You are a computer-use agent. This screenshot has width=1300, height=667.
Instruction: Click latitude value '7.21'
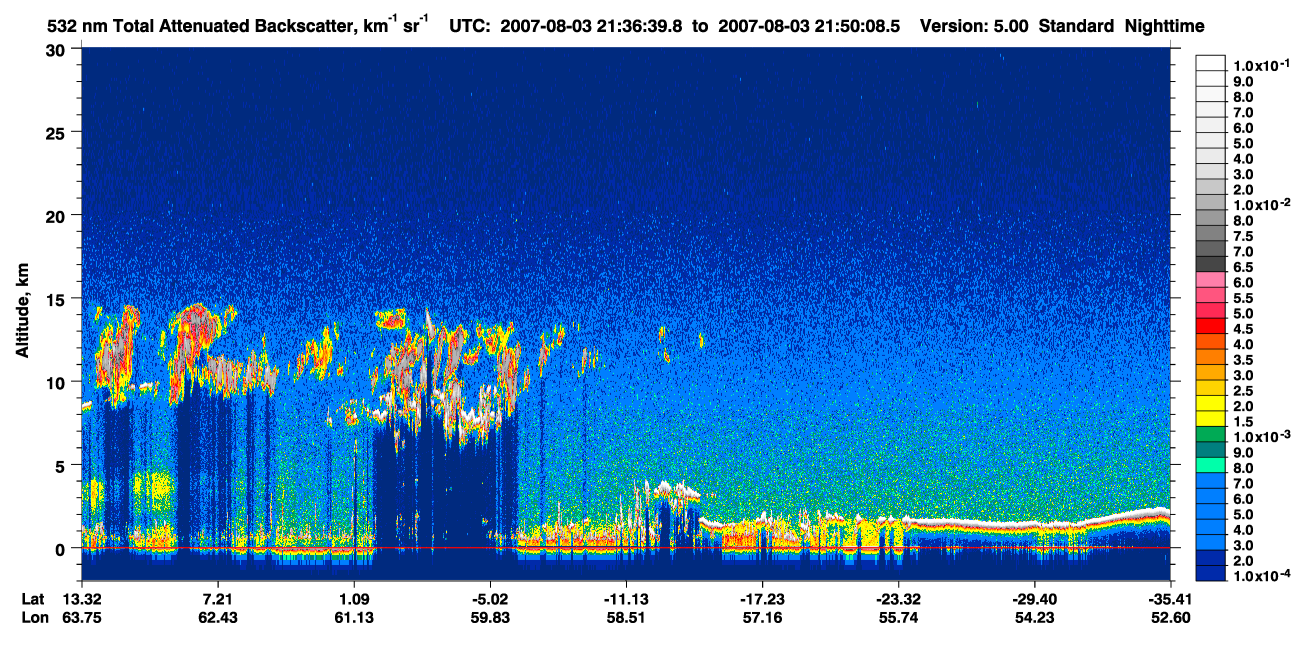(x=217, y=599)
